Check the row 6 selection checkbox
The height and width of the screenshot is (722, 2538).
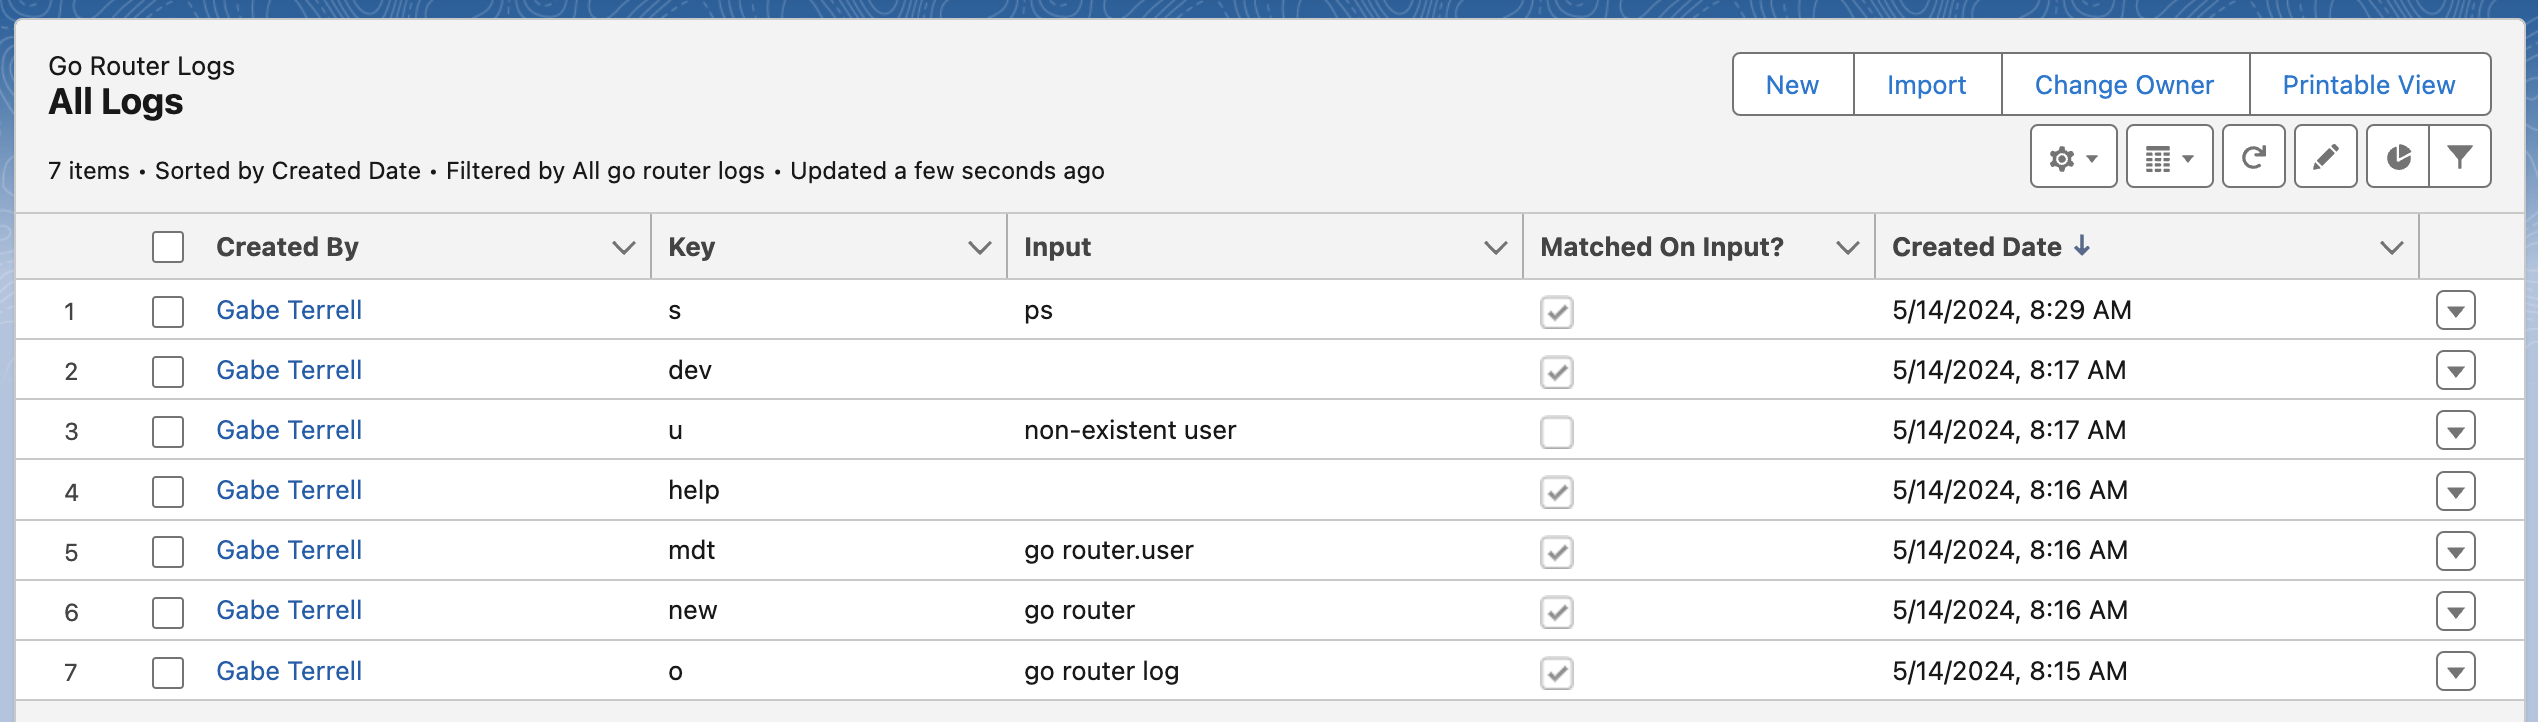click(168, 612)
